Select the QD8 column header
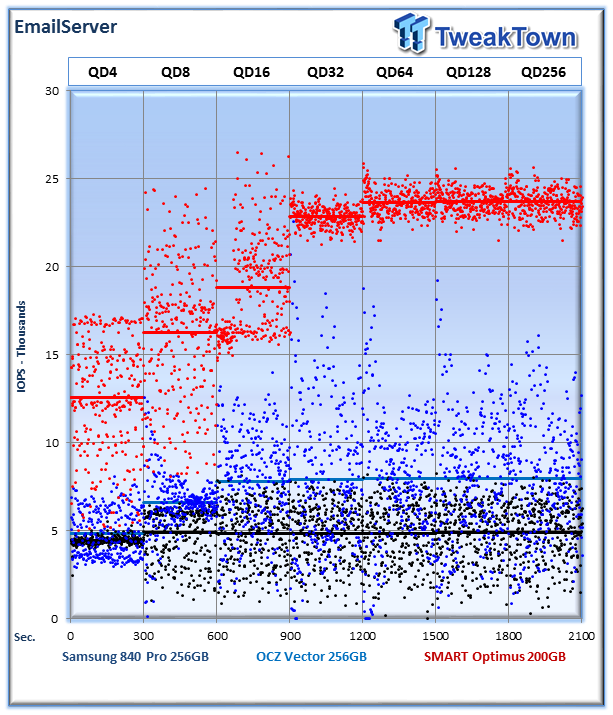613x715 pixels. pos(176,72)
